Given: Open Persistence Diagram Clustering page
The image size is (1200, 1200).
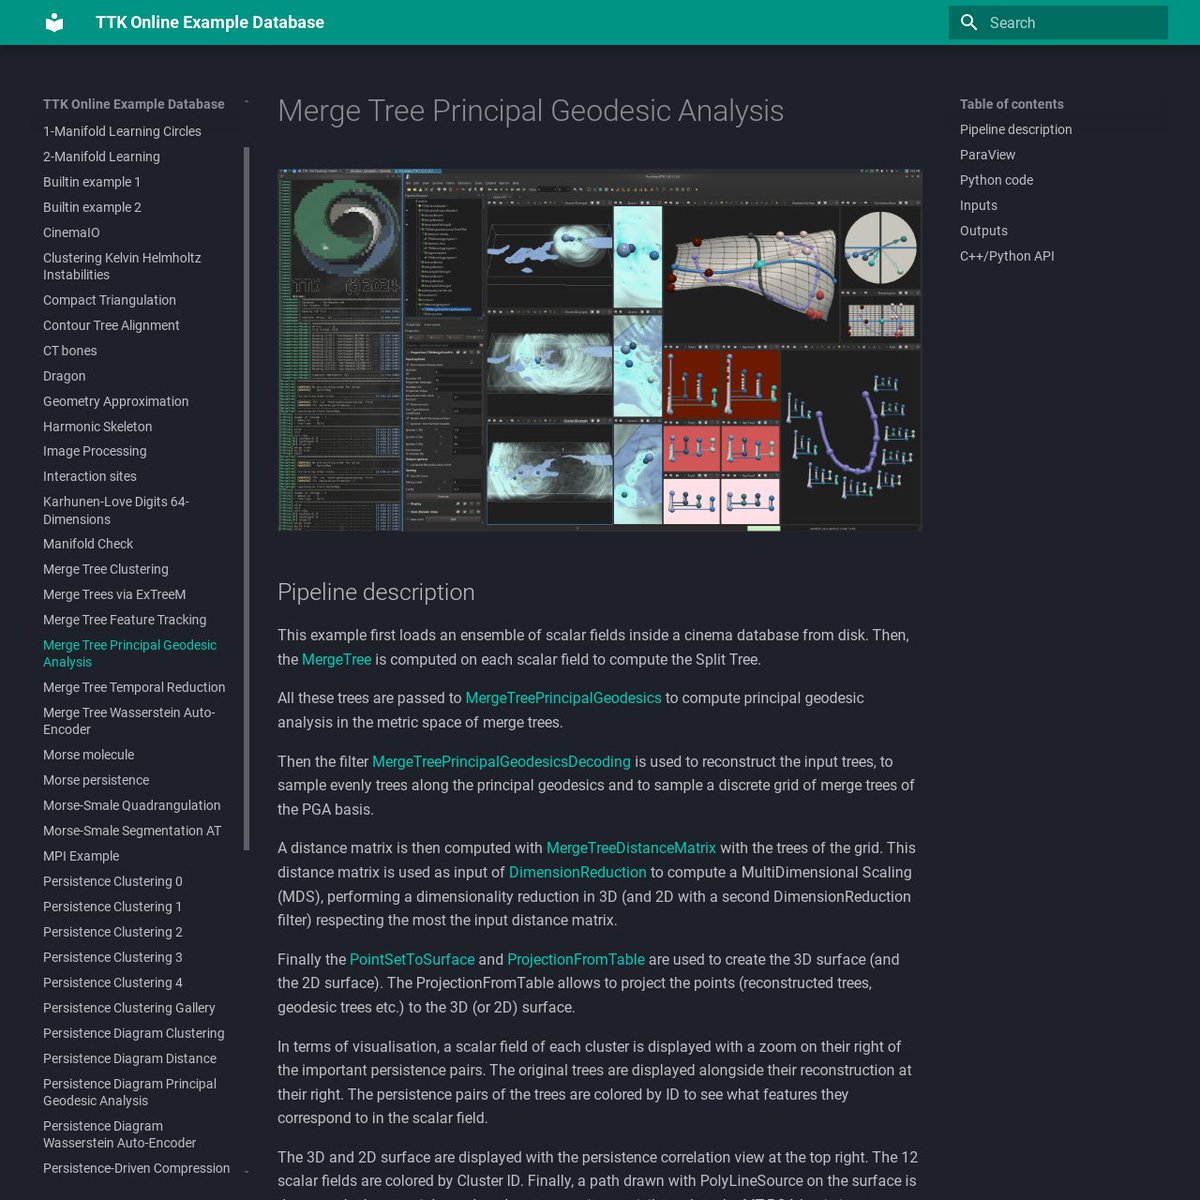Looking at the screenshot, I should [134, 1033].
